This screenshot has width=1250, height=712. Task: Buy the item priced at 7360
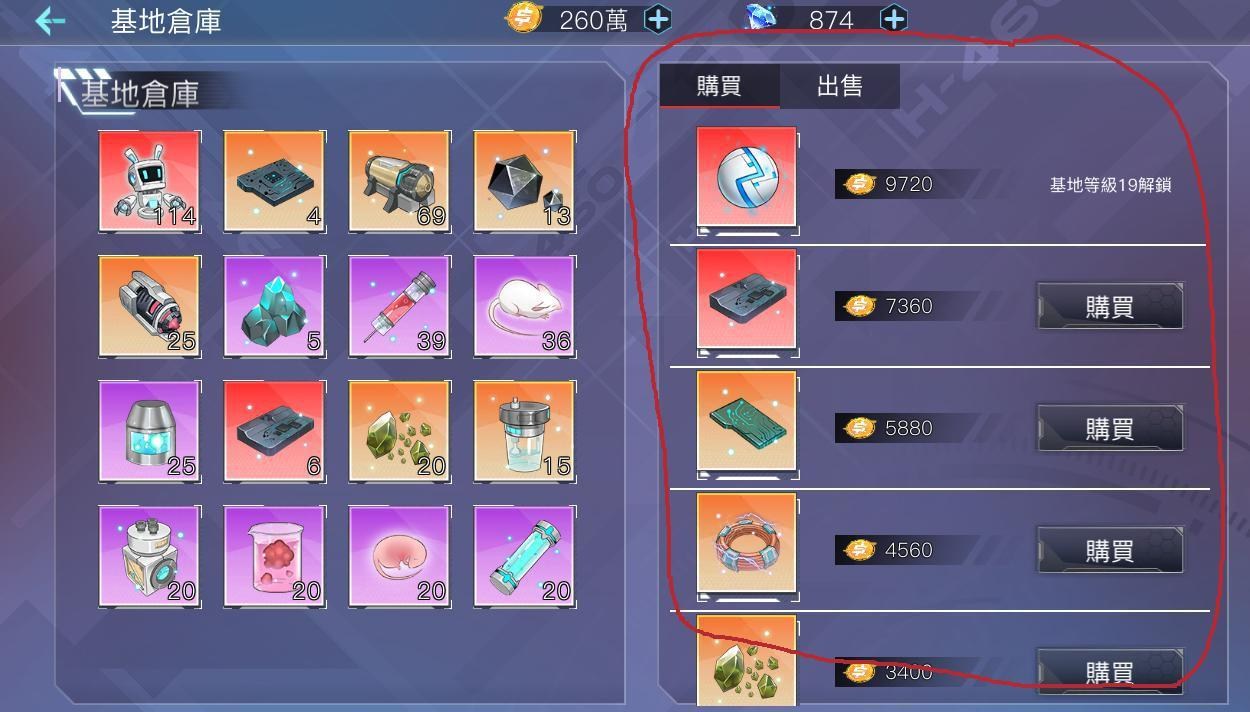pyautogui.click(x=1110, y=306)
